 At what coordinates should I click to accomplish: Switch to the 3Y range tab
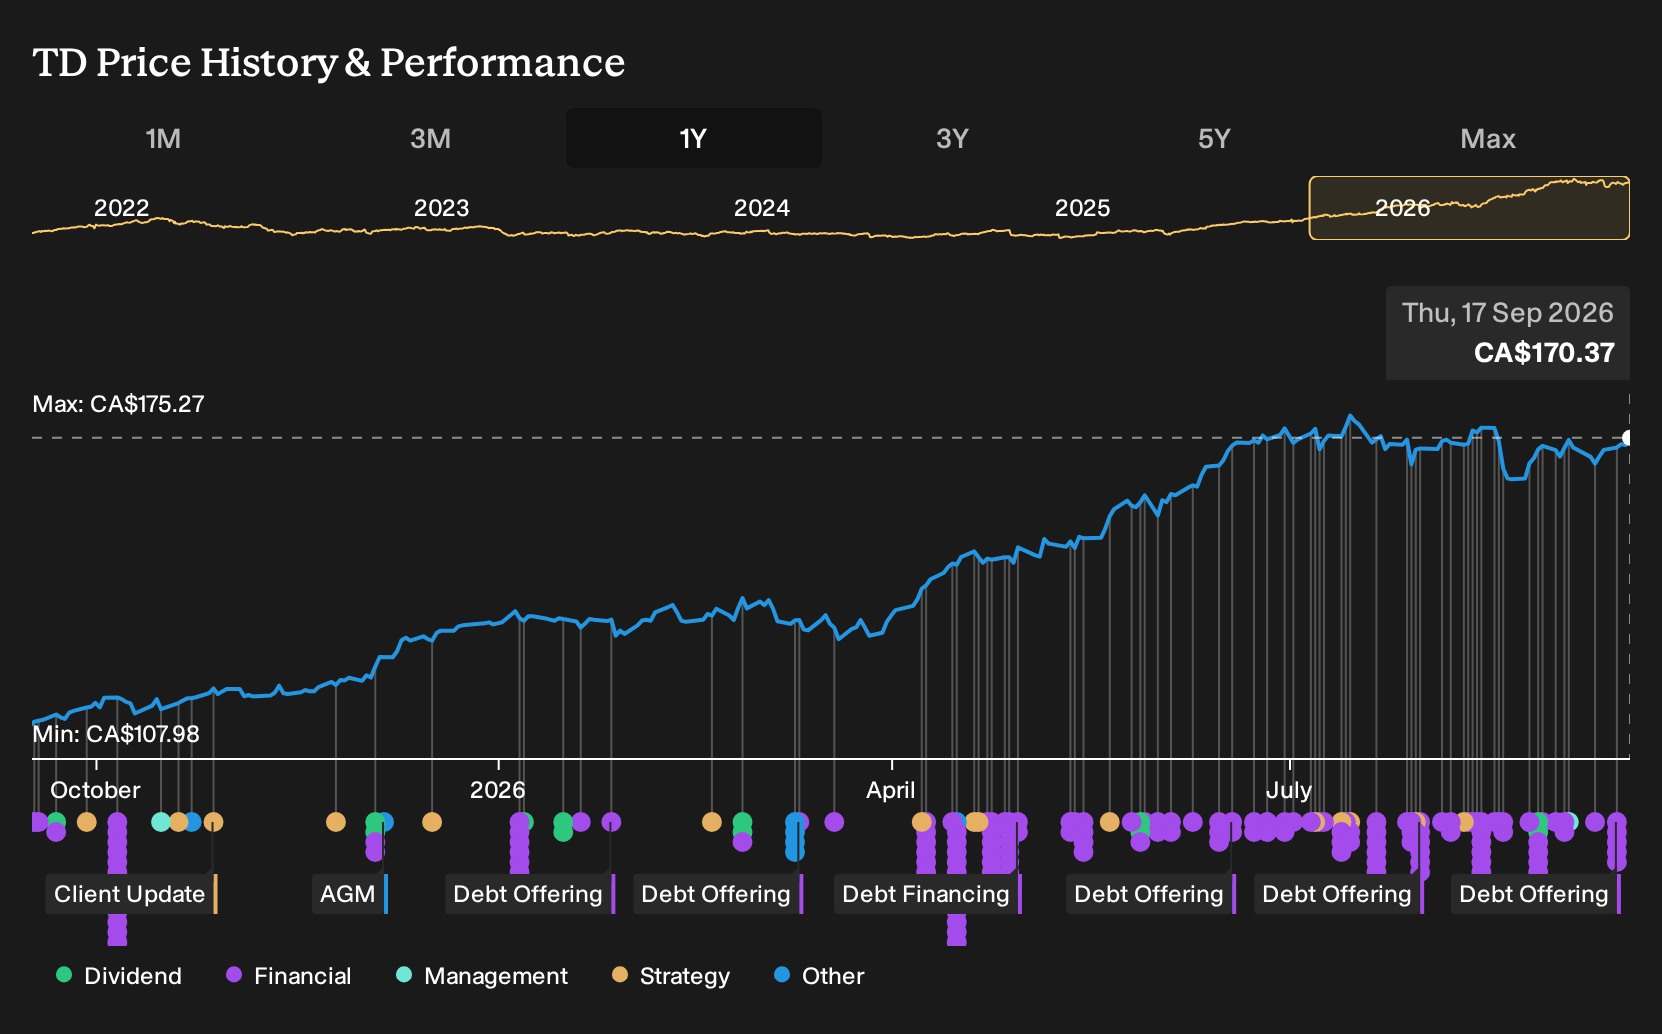click(x=952, y=138)
